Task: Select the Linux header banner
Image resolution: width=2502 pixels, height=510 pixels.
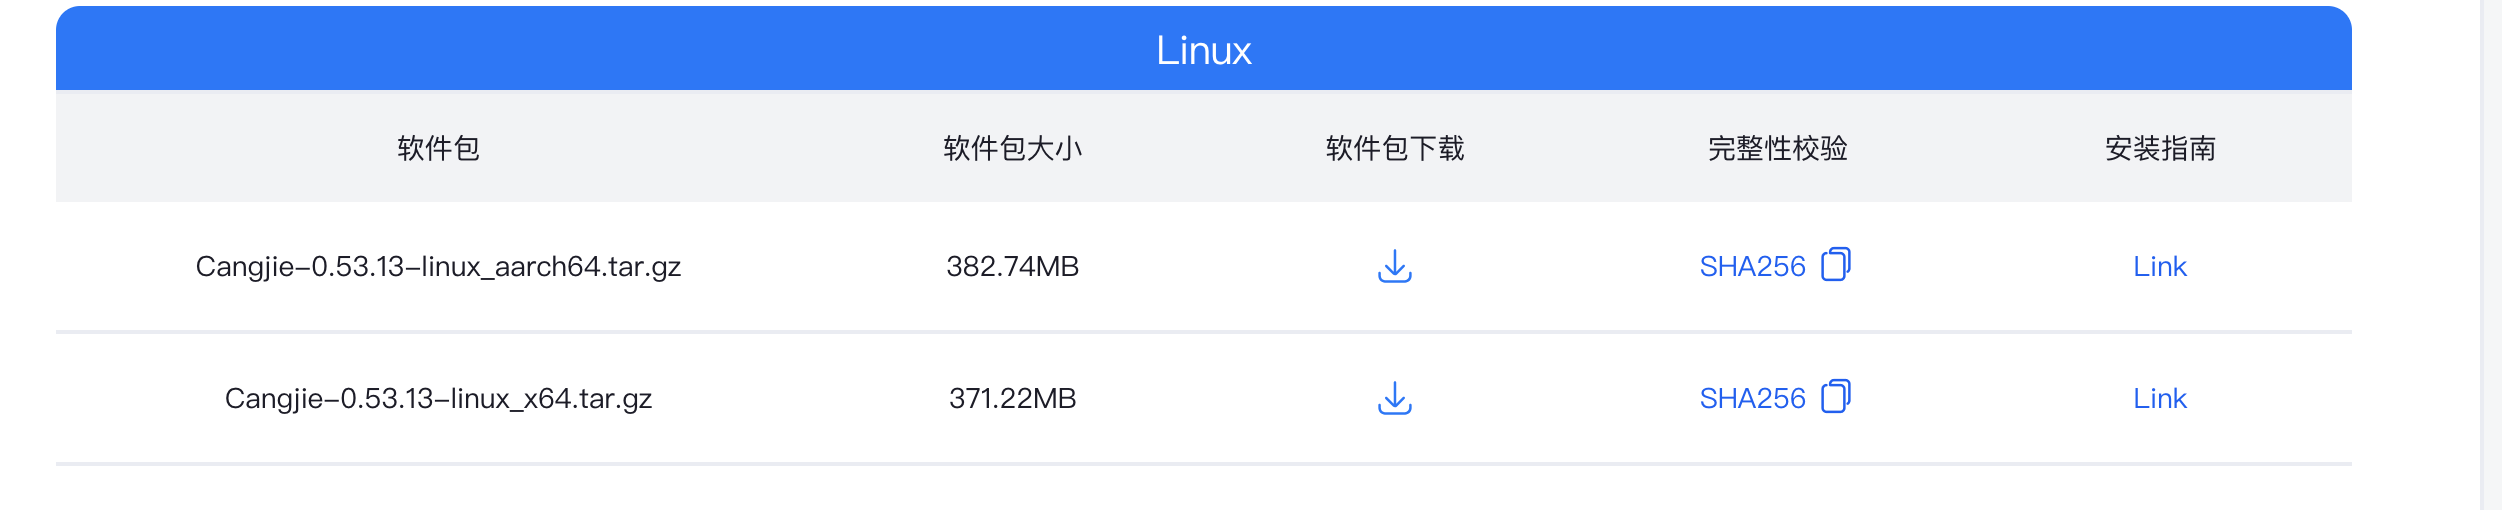Action: click(1204, 49)
